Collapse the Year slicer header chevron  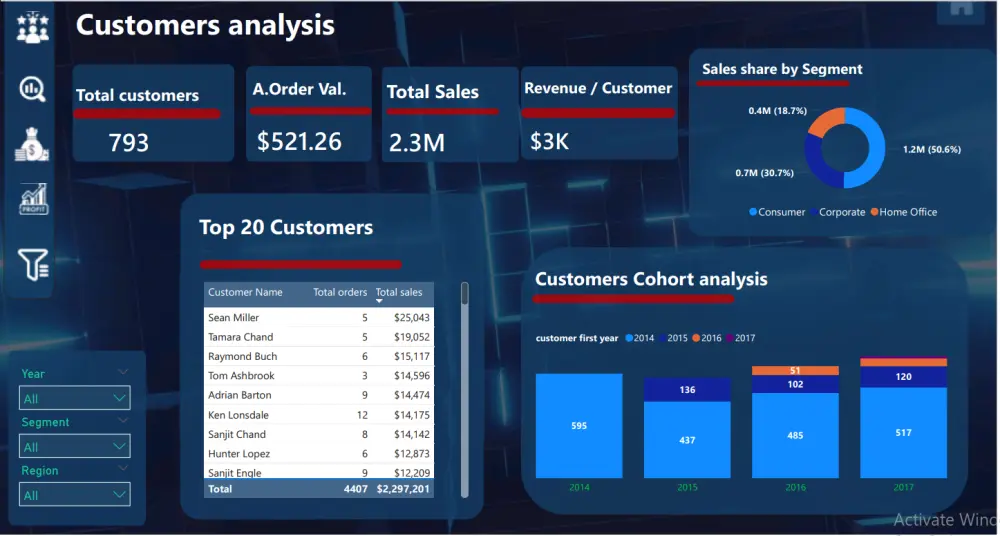[x=123, y=371]
